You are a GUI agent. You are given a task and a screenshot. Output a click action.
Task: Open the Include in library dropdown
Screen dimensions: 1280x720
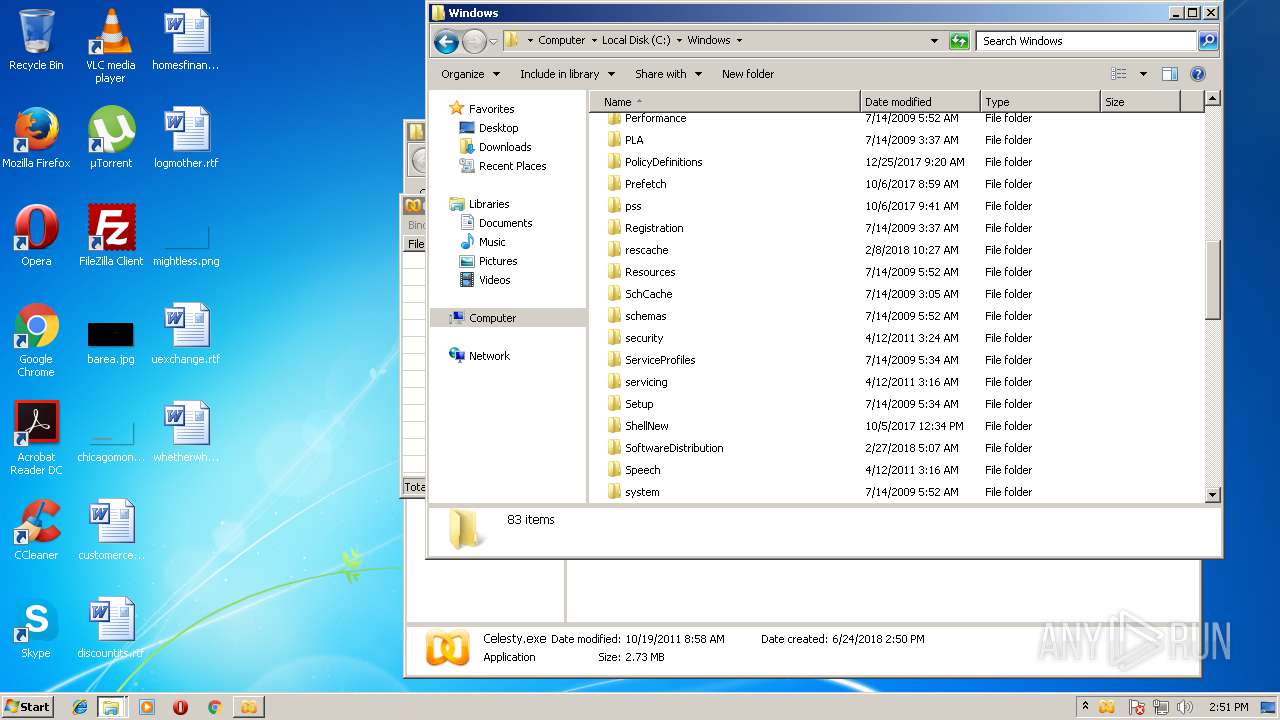567,74
